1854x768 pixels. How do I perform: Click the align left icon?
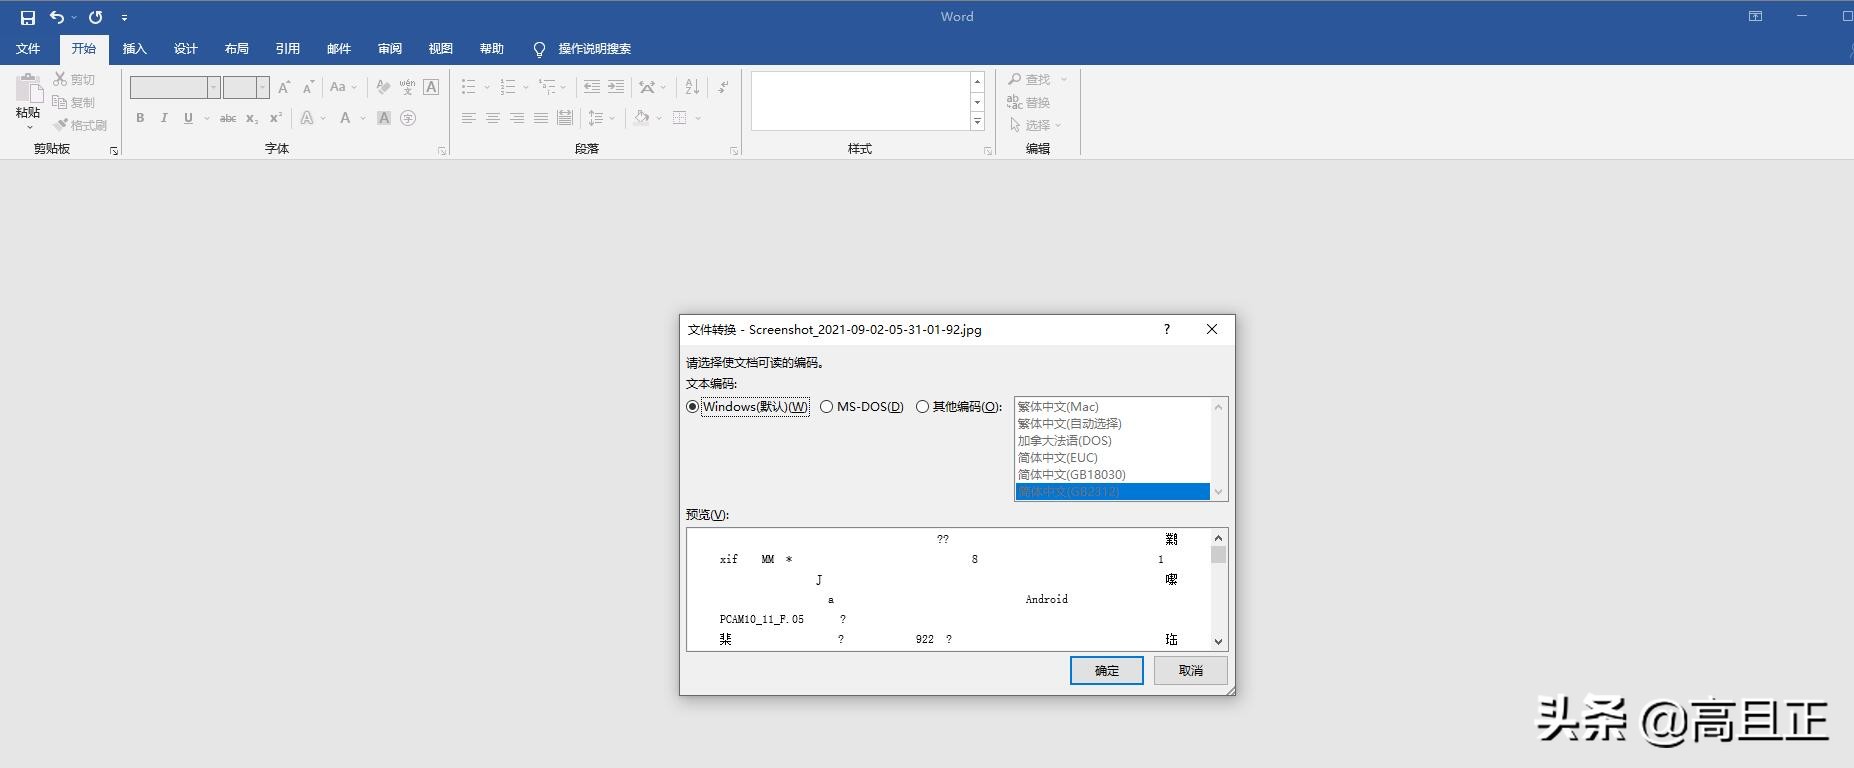point(469,118)
